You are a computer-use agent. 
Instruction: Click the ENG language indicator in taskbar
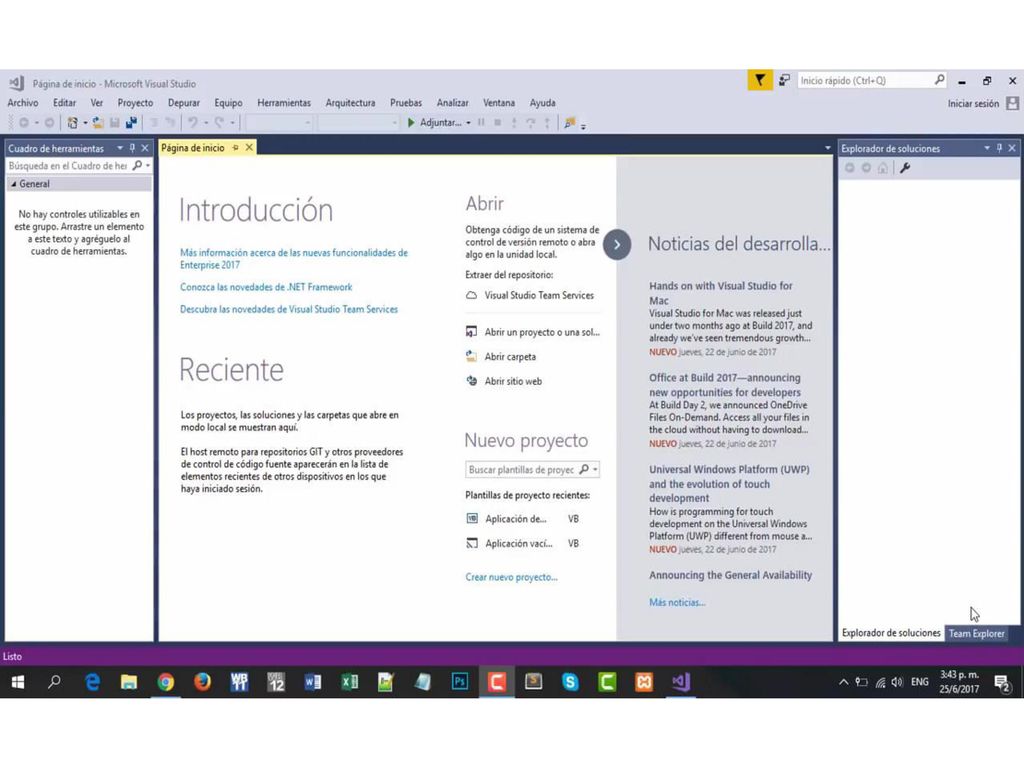pyautogui.click(x=920, y=682)
